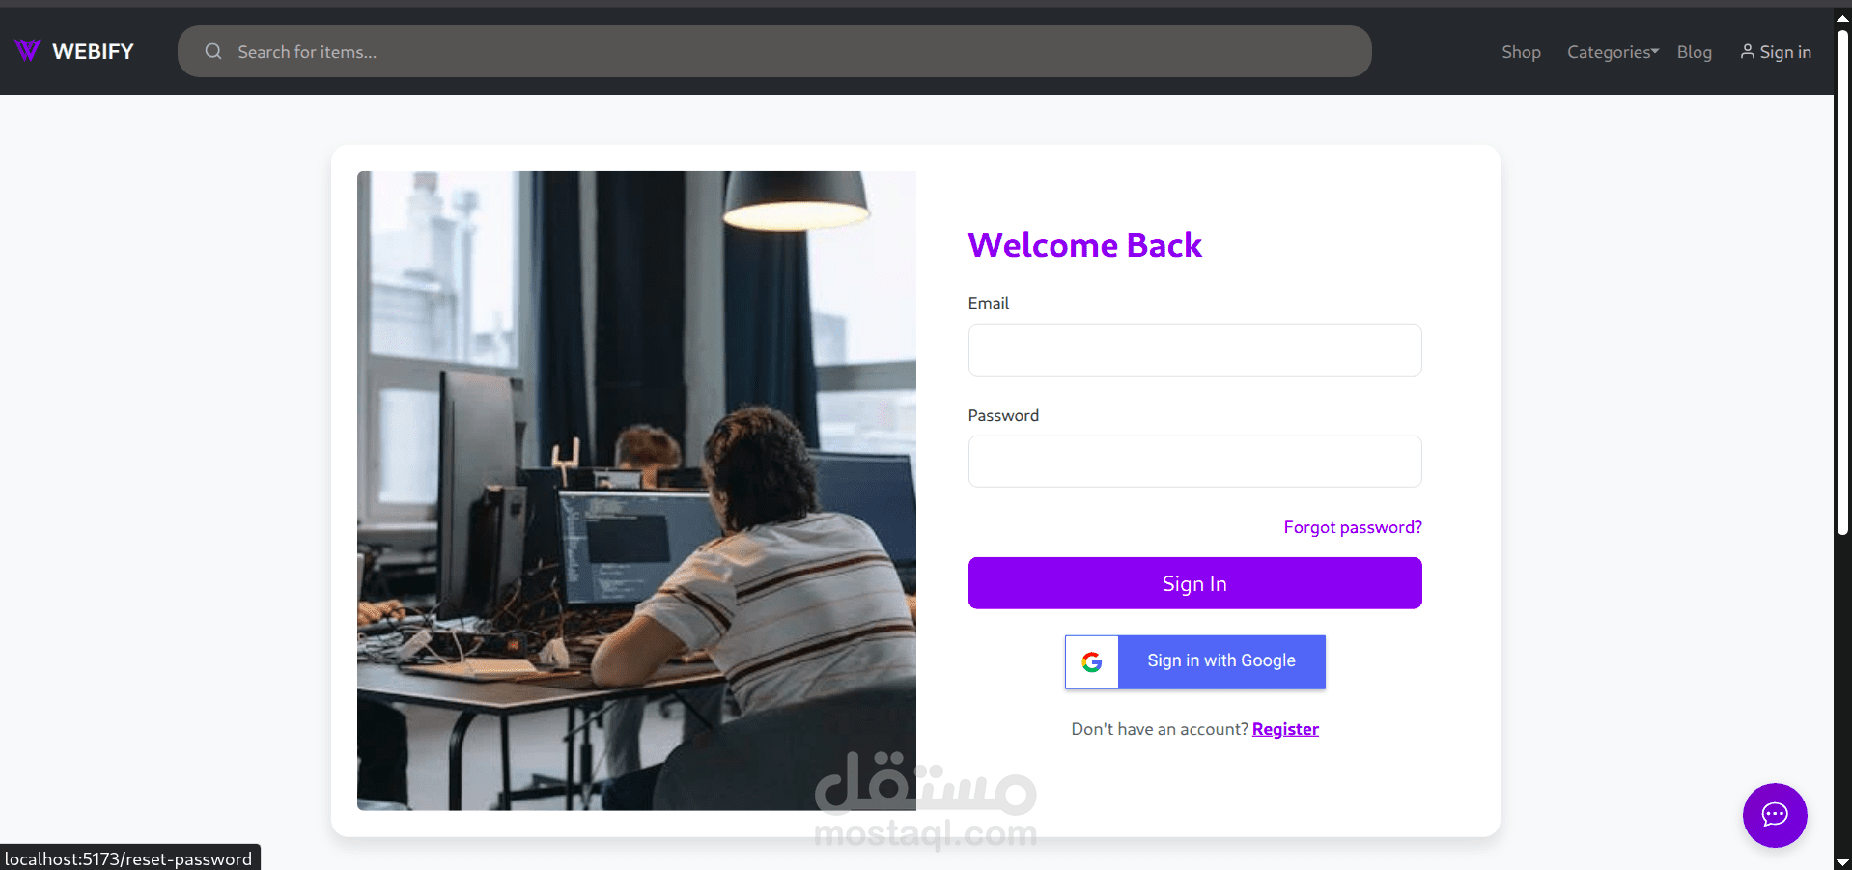Screen dimensions: 1852x870
Task: Click the user profile icon beside Sign in
Action: coord(1747,51)
